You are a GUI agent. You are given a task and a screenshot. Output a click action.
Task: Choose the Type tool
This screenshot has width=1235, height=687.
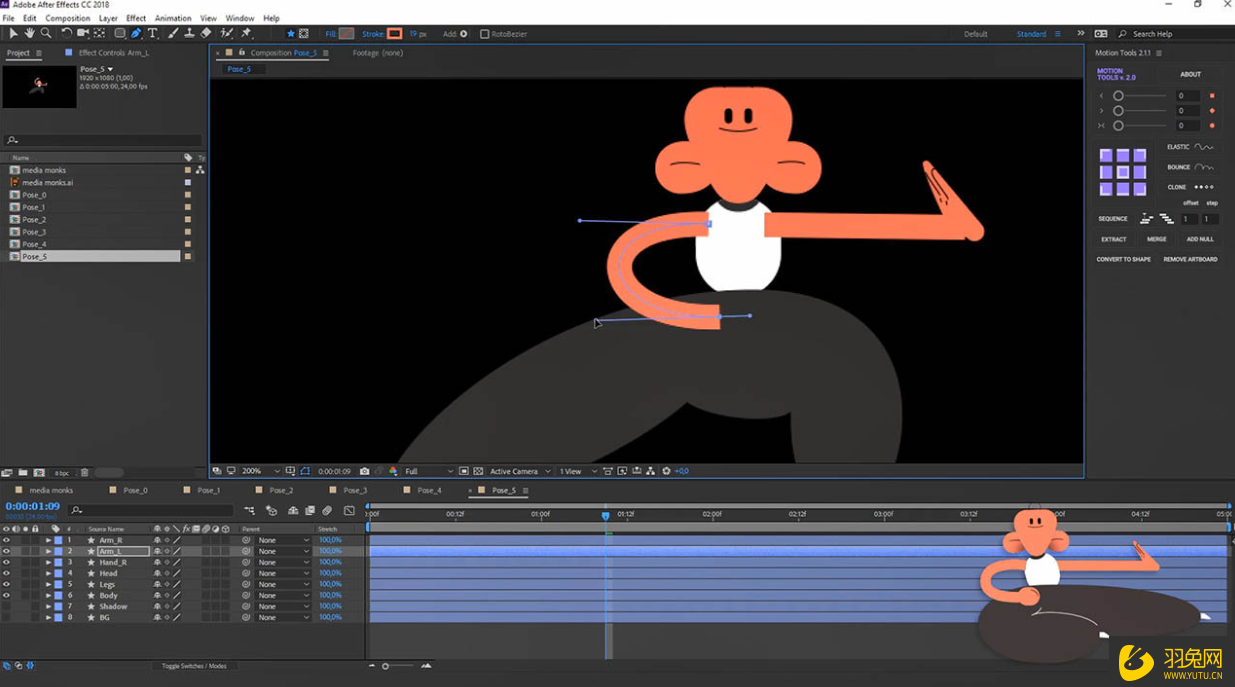pyautogui.click(x=153, y=34)
